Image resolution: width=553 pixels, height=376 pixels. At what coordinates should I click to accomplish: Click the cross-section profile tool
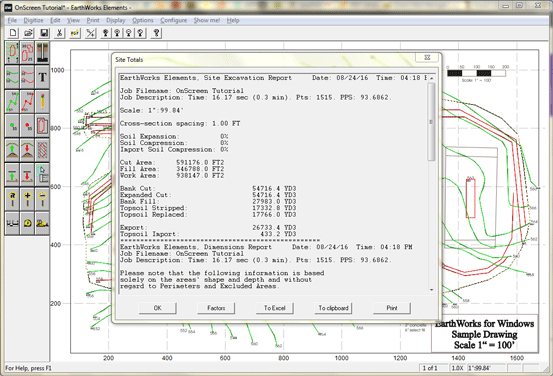[12, 223]
